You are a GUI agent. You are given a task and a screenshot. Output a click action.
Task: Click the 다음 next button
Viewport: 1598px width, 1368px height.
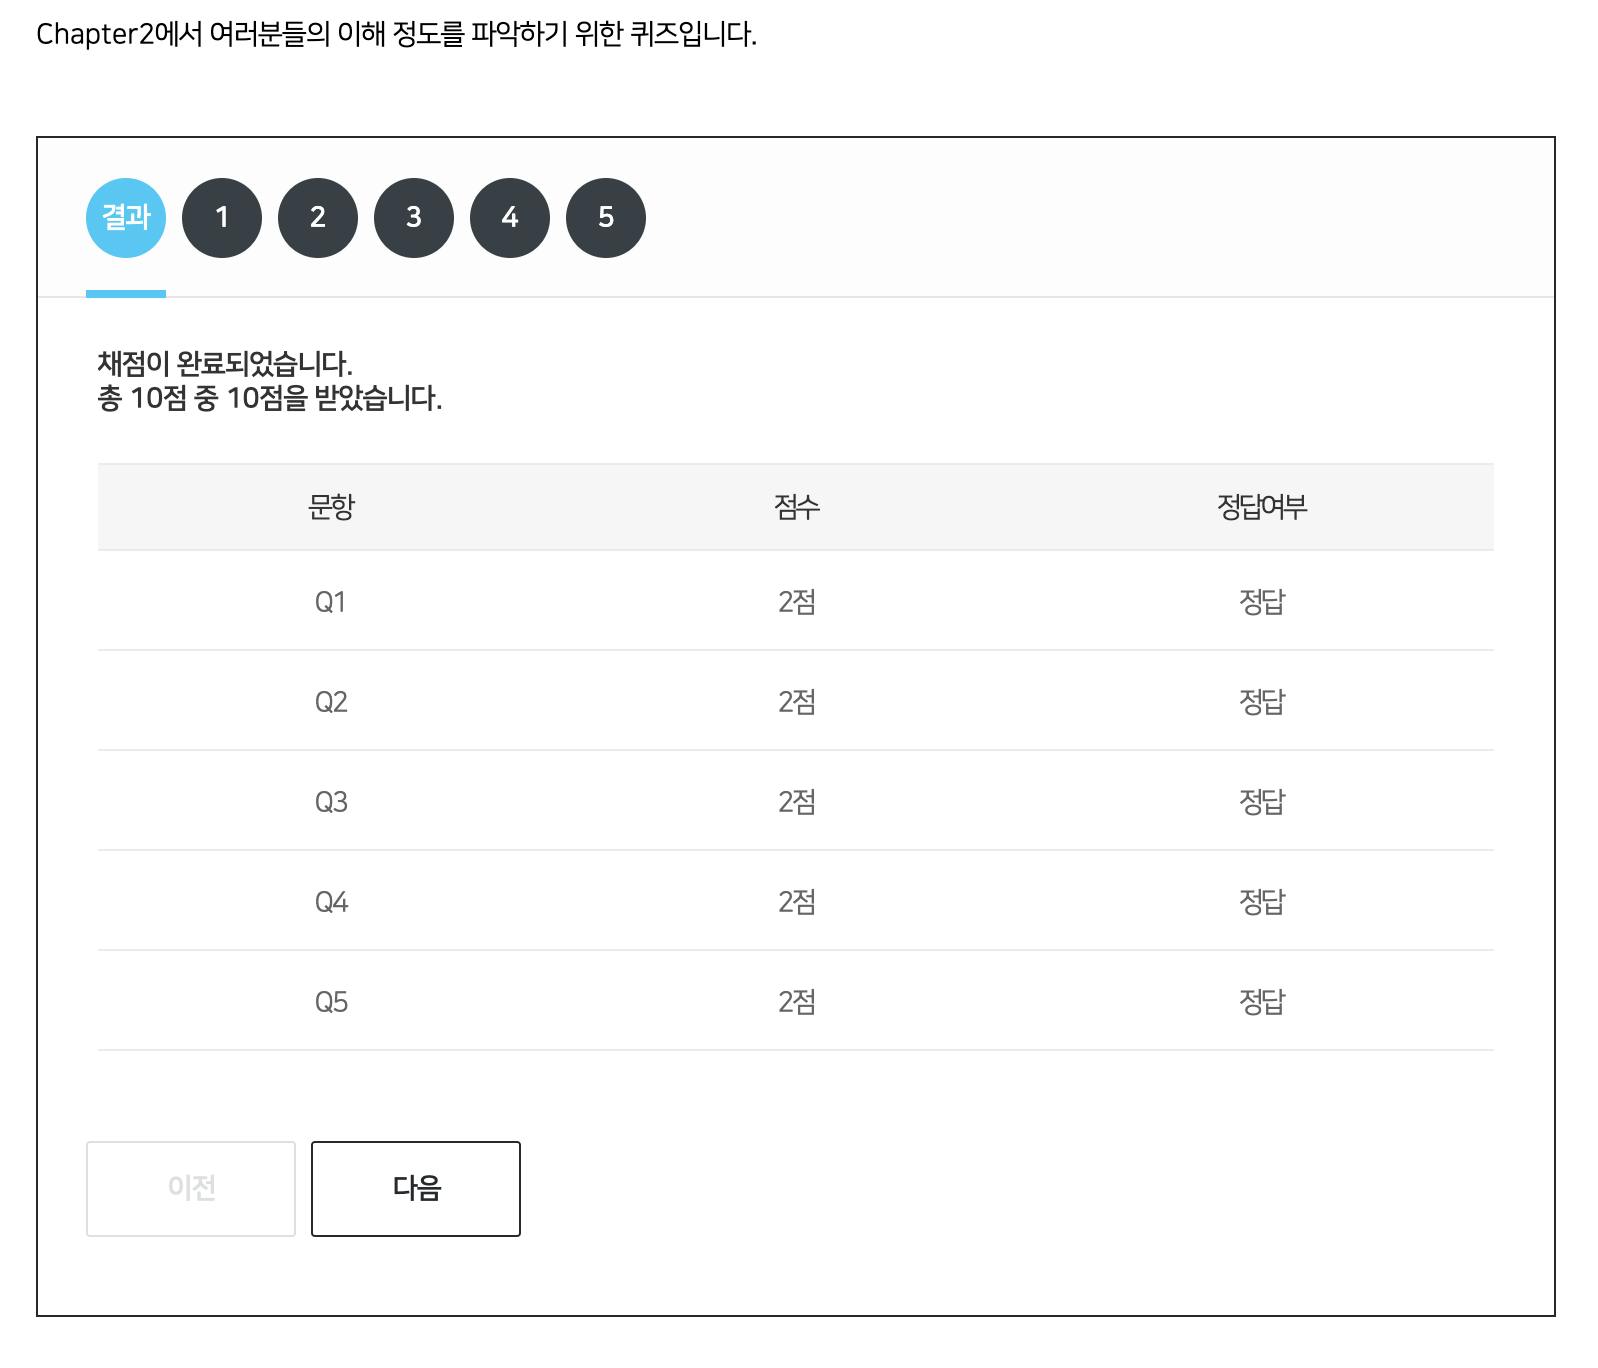coord(416,1189)
